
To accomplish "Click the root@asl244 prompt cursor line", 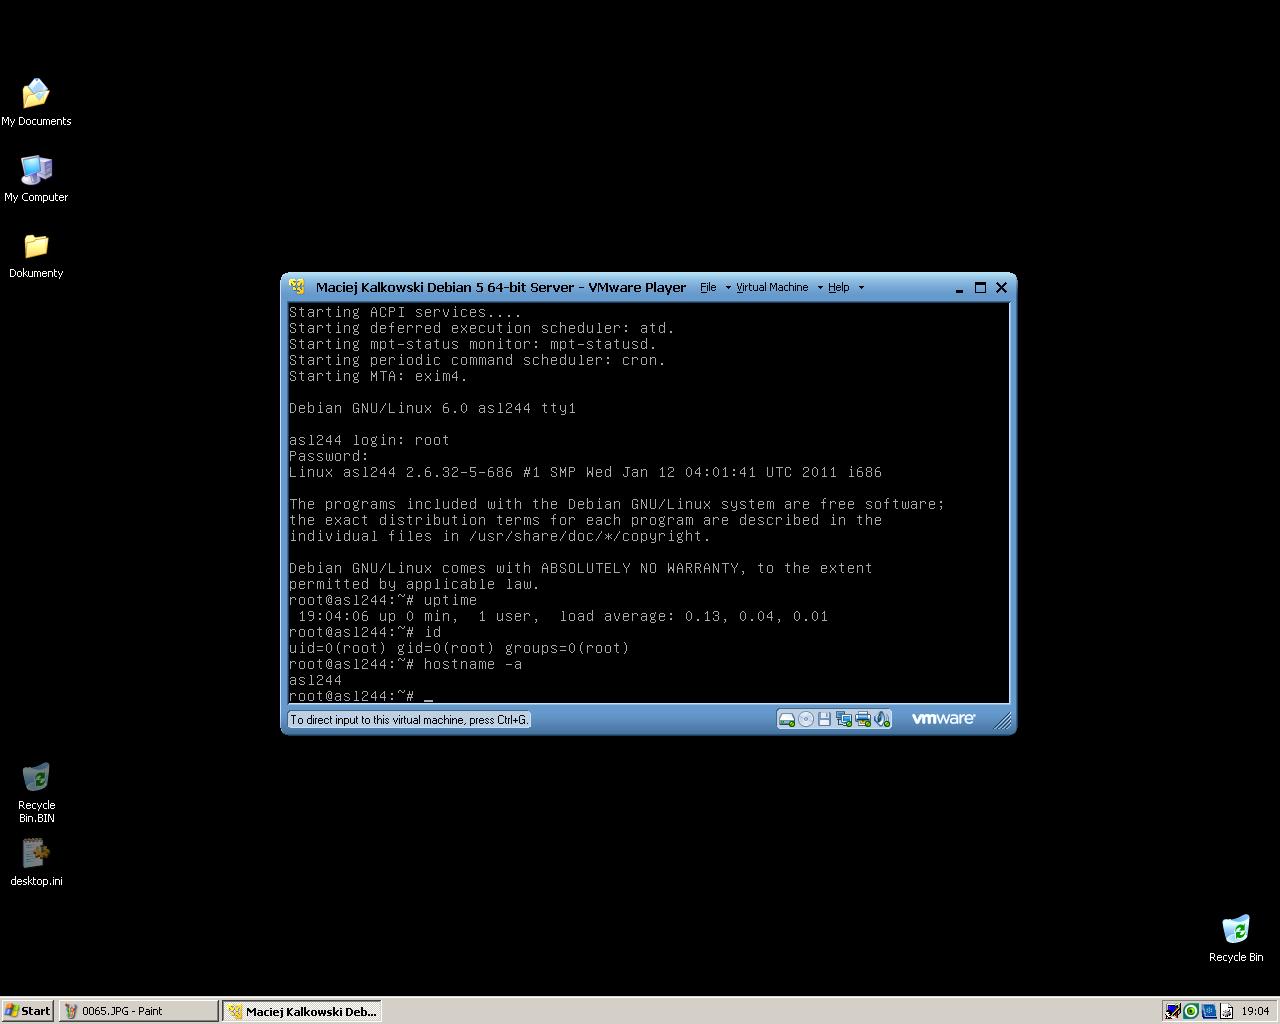I will (x=361, y=696).
